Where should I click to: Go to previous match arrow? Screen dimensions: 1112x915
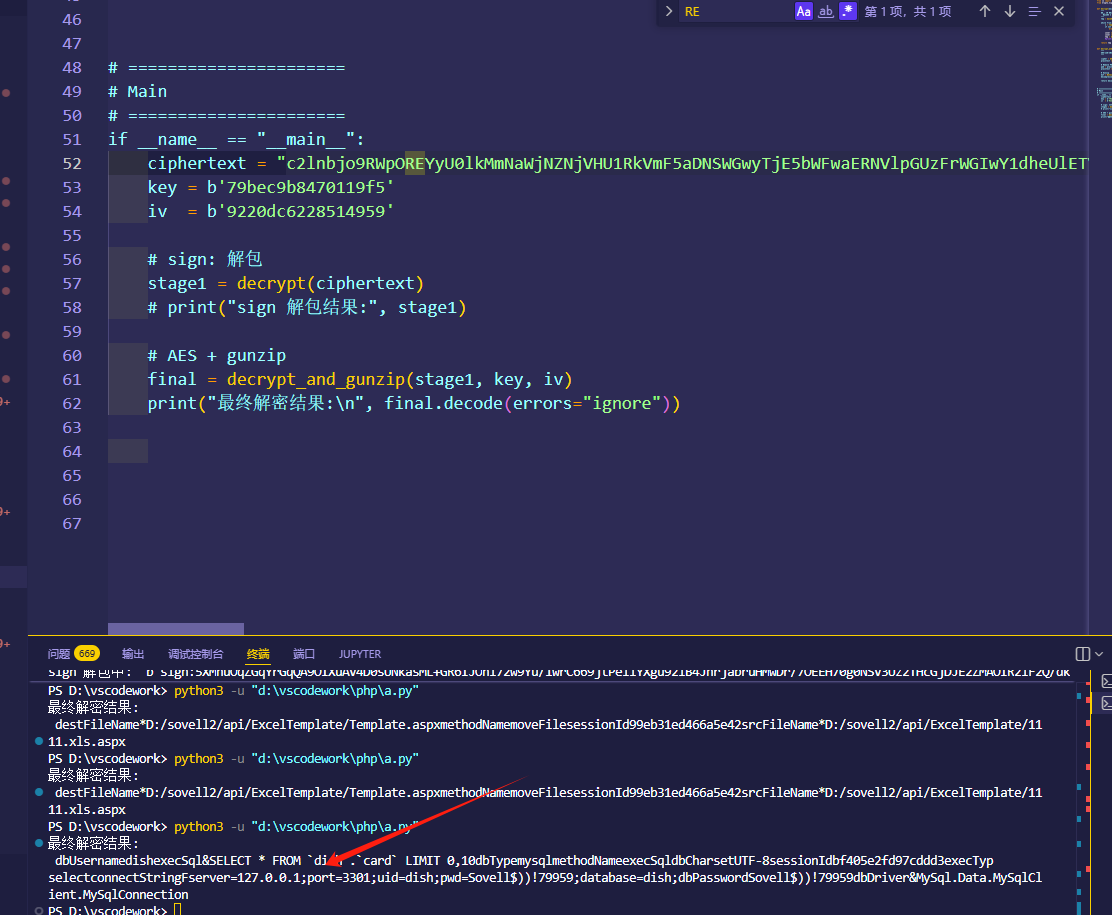click(985, 11)
